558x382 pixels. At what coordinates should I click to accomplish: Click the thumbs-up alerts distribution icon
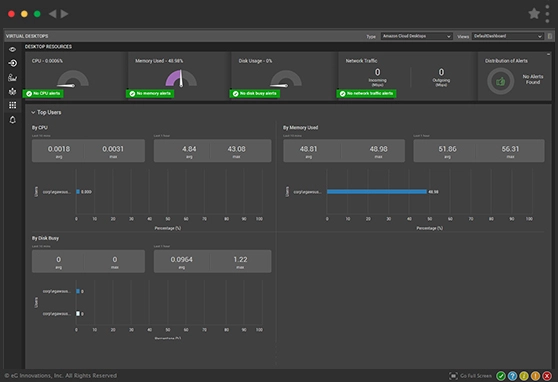(x=500, y=82)
